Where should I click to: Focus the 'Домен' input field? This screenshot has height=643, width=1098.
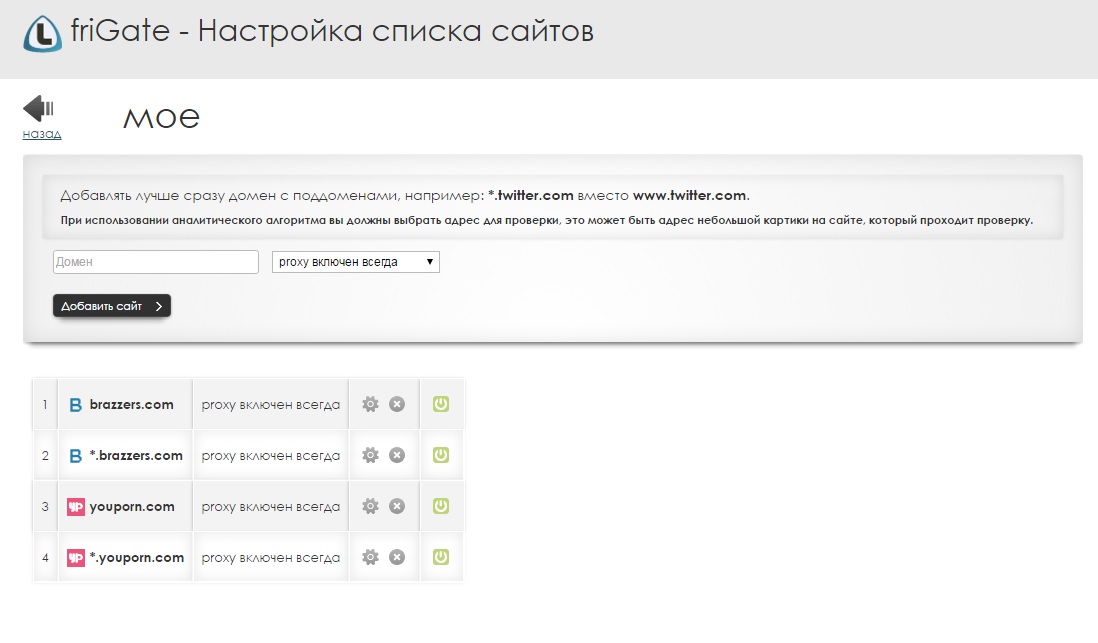tap(156, 262)
